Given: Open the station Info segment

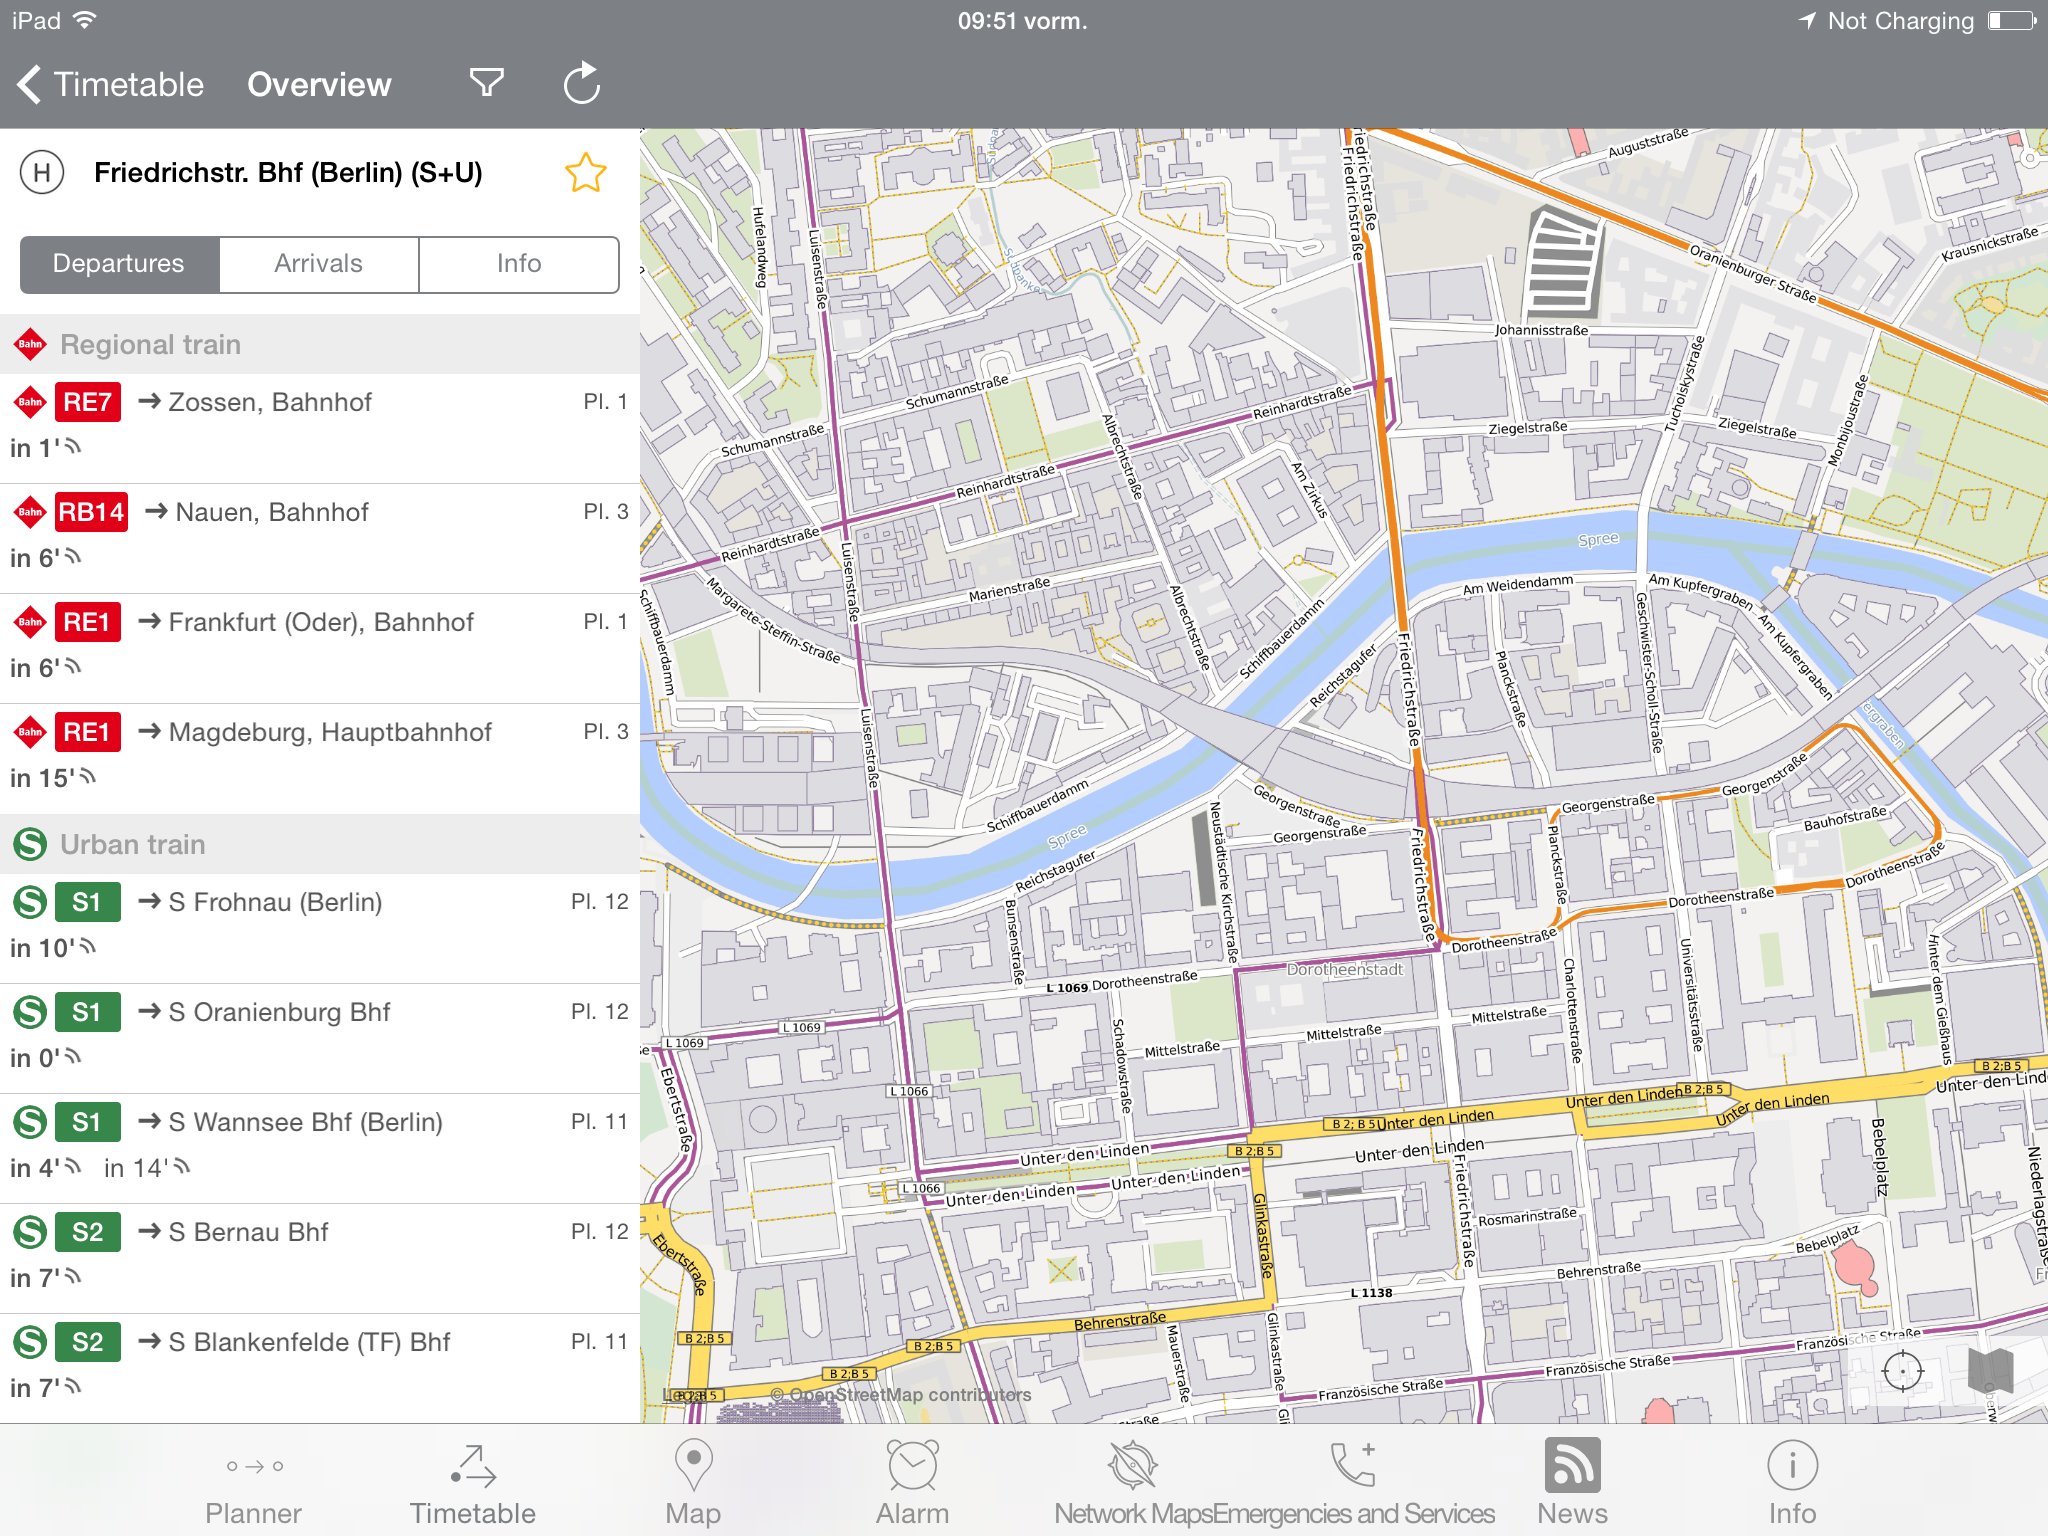Looking at the screenshot, I should click(x=519, y=264).
